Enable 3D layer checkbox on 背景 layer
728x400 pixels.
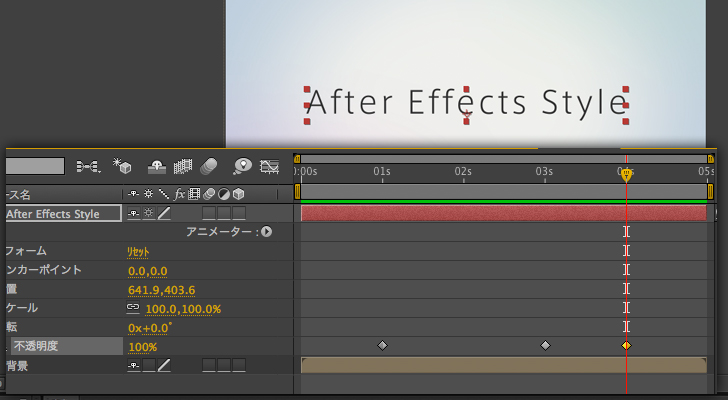point(239,366)
